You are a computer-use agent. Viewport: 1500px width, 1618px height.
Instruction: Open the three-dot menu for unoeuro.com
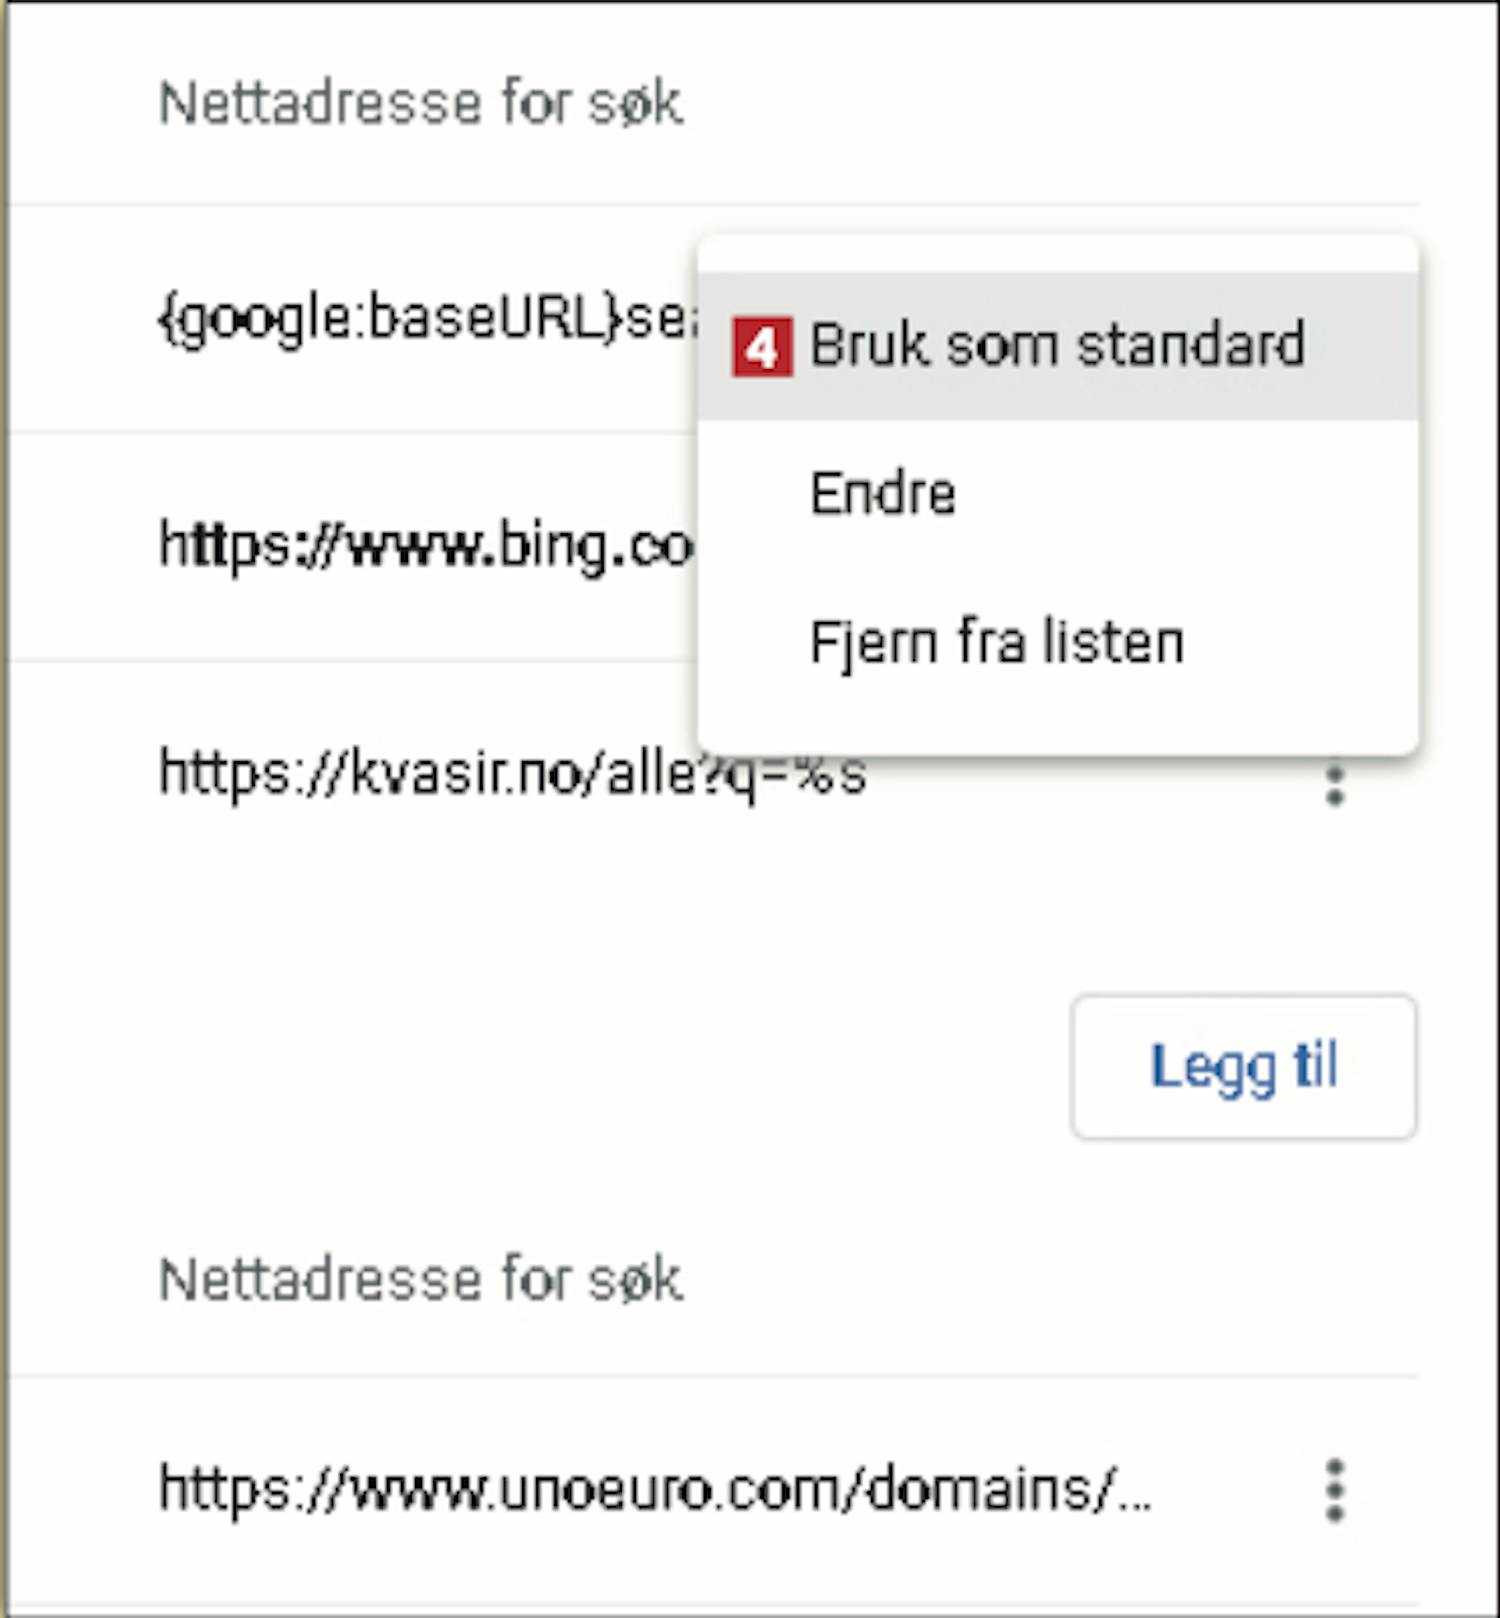click(1334, 1490)
